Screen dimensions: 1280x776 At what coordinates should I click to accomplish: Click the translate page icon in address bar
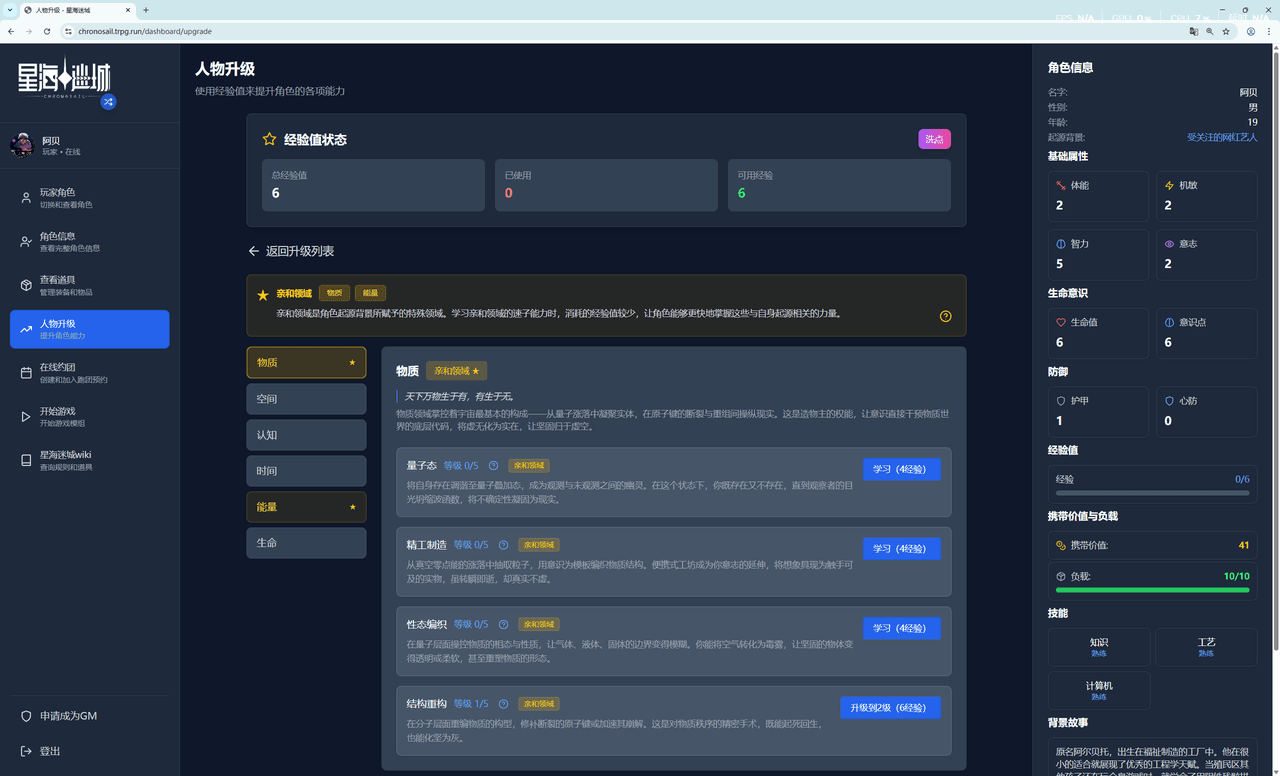(x=1193, y=31)
